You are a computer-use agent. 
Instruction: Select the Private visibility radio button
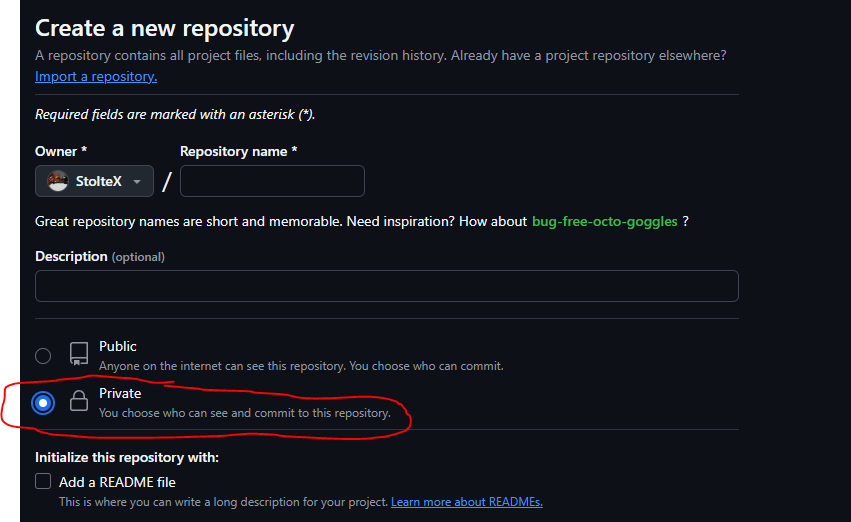(x=43, y=403)
